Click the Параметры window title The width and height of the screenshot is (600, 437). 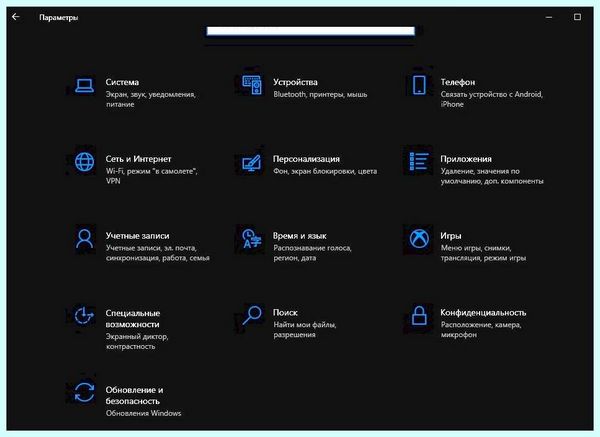59,17
